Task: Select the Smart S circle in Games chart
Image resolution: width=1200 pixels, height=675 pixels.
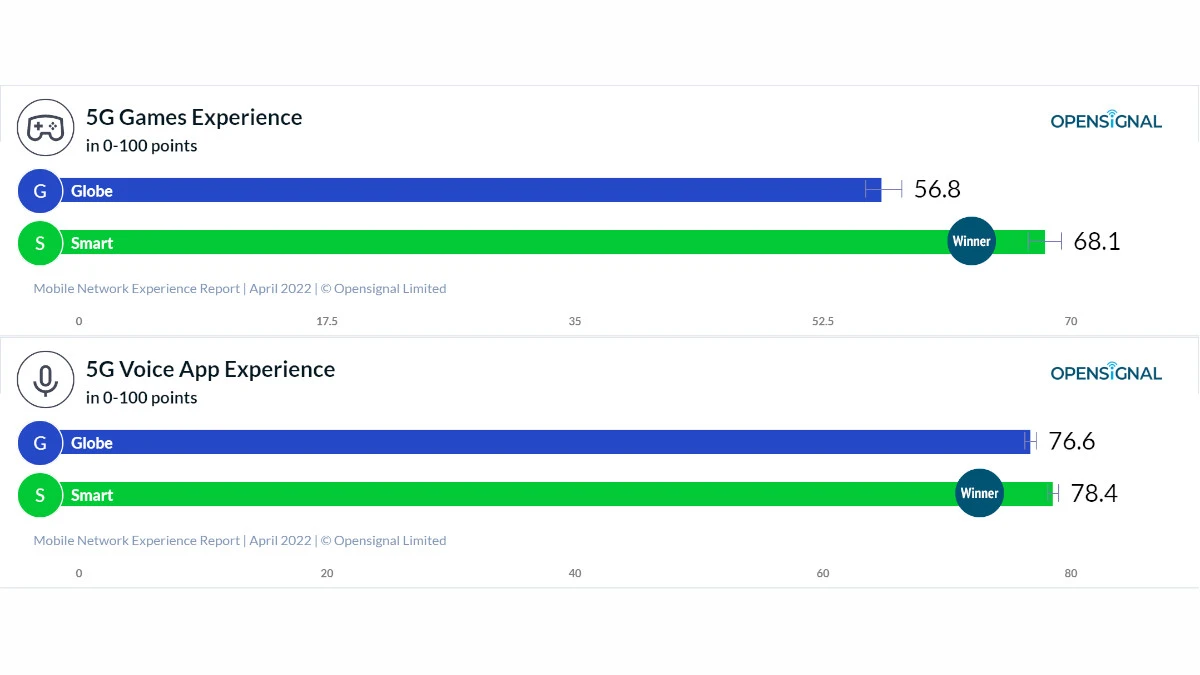Action: (40, 243)
